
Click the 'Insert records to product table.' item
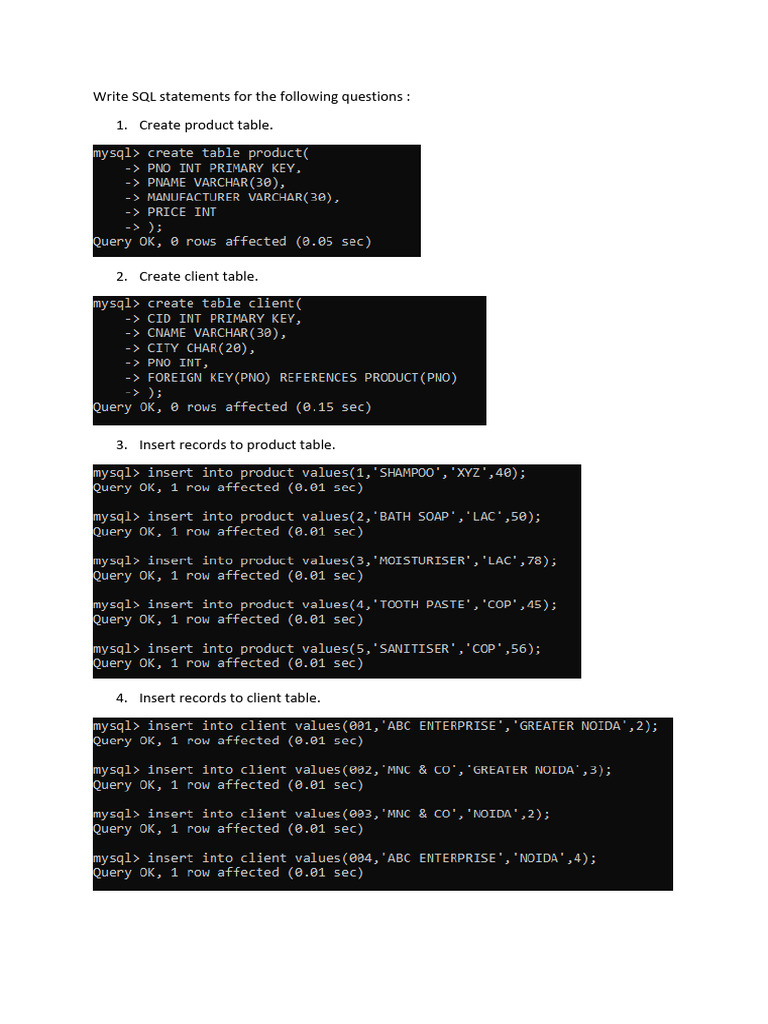tap(237, 445)
